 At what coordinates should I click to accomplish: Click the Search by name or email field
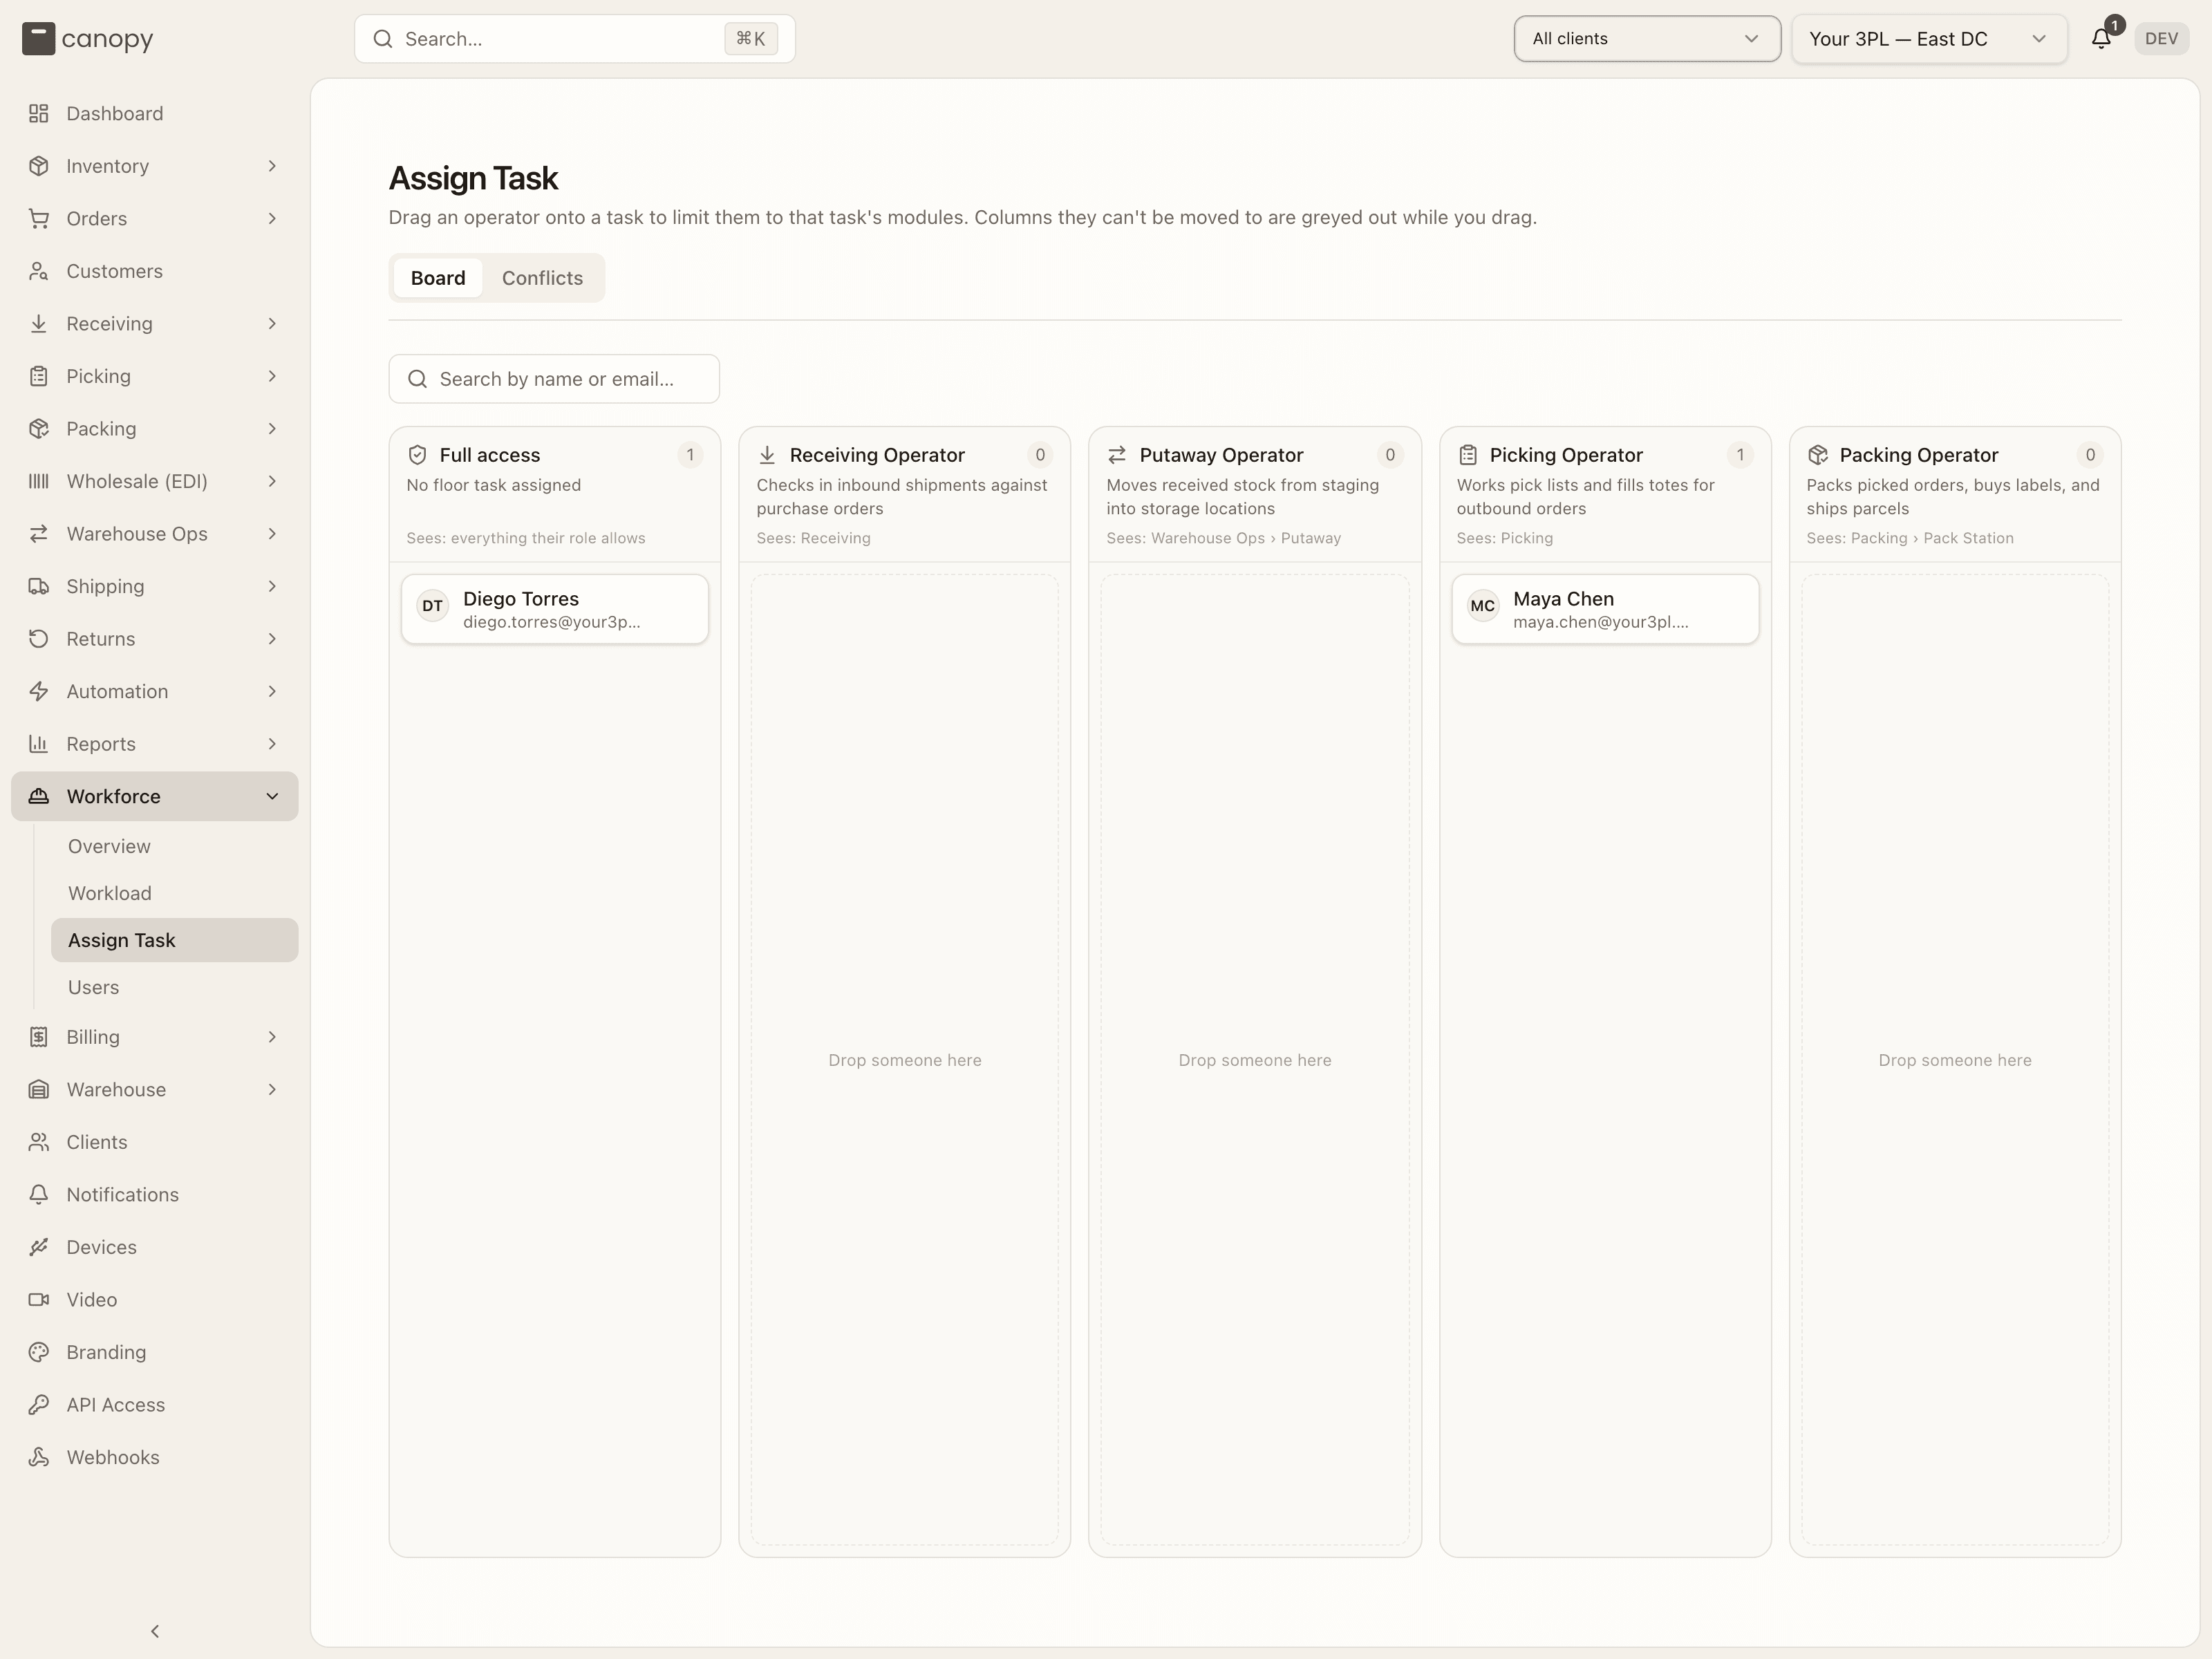pos(554,379)
